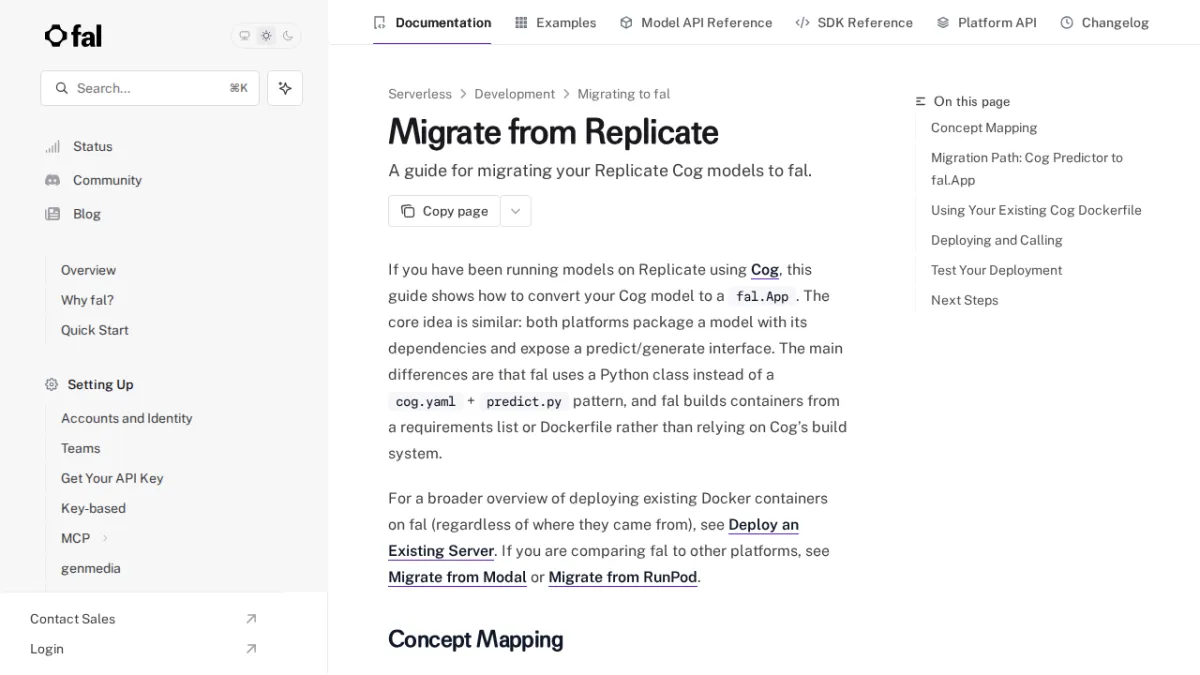
Task: Open Accounts and Identity page
Action: (127, 418)
